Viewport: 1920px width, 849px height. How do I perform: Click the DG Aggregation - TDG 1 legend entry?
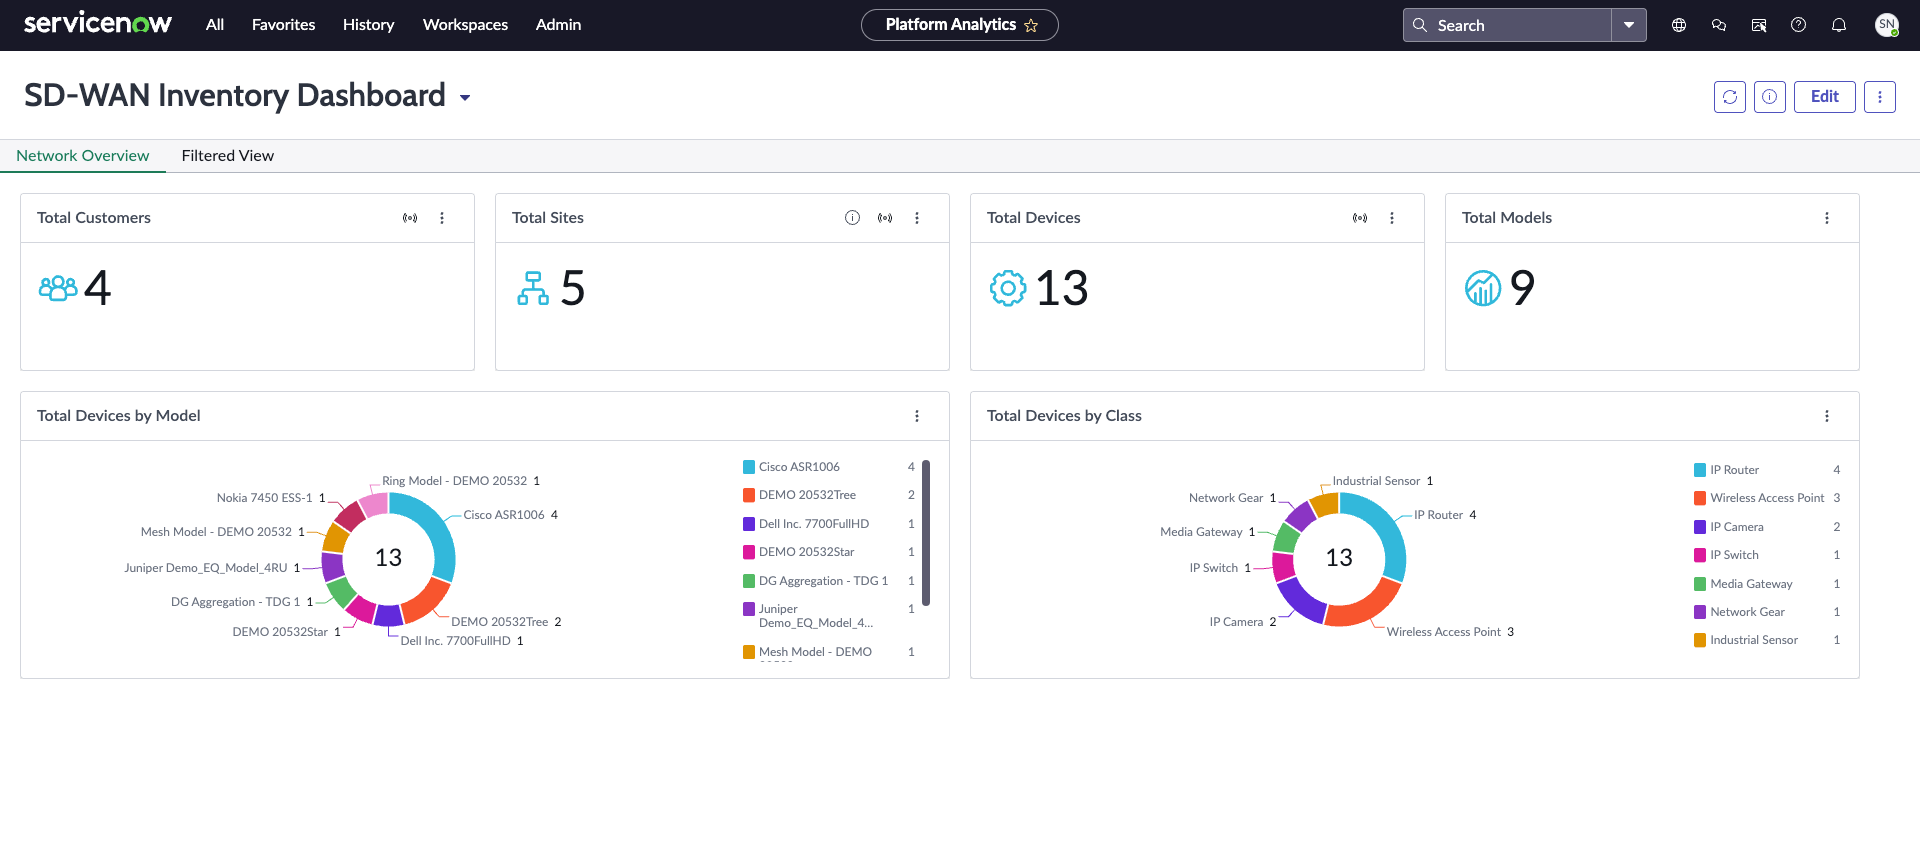(x=829, y=581)
